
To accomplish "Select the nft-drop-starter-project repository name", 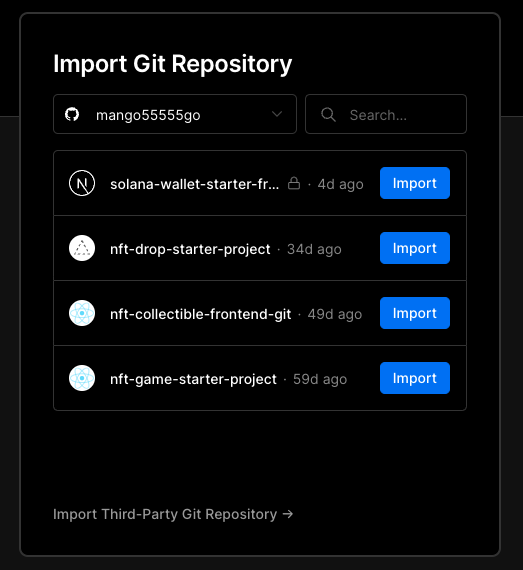I will tap(190, 249).
